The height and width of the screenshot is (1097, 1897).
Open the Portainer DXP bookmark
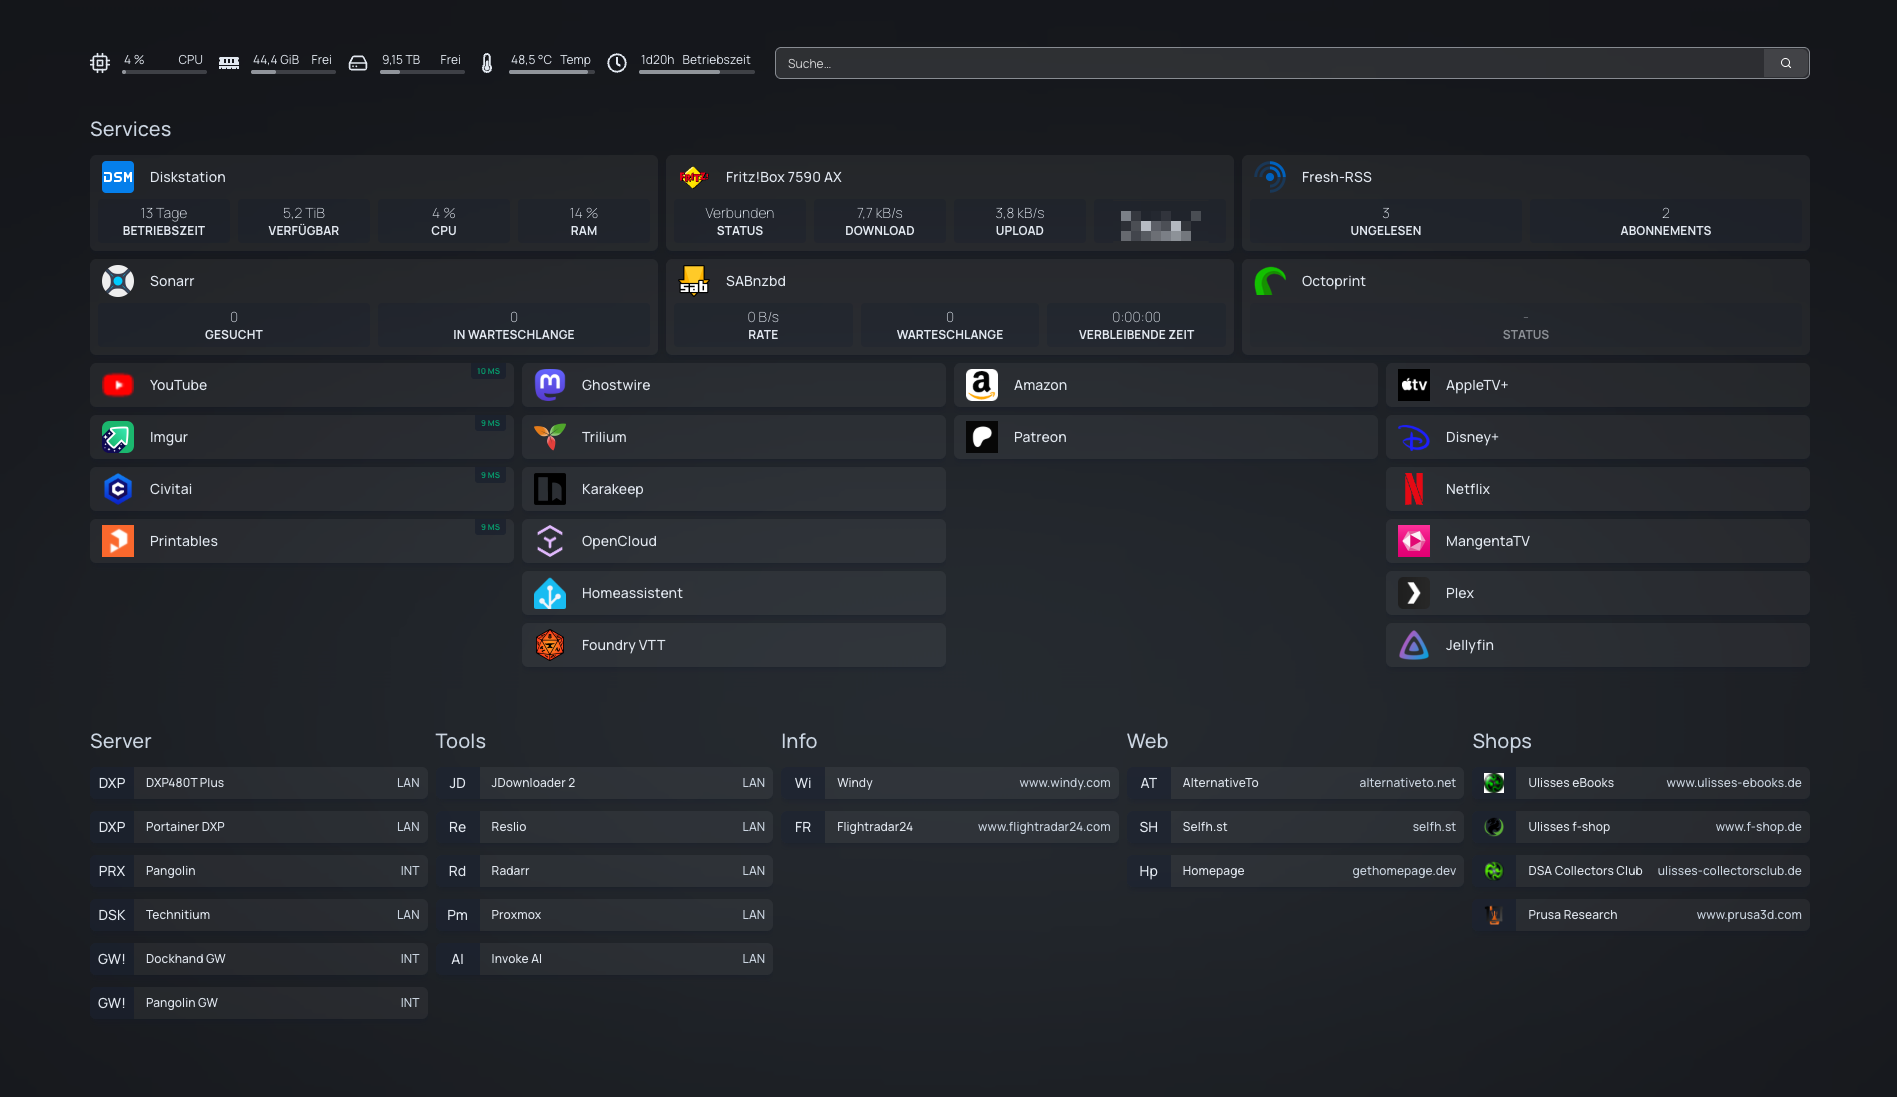coord(259,827)
